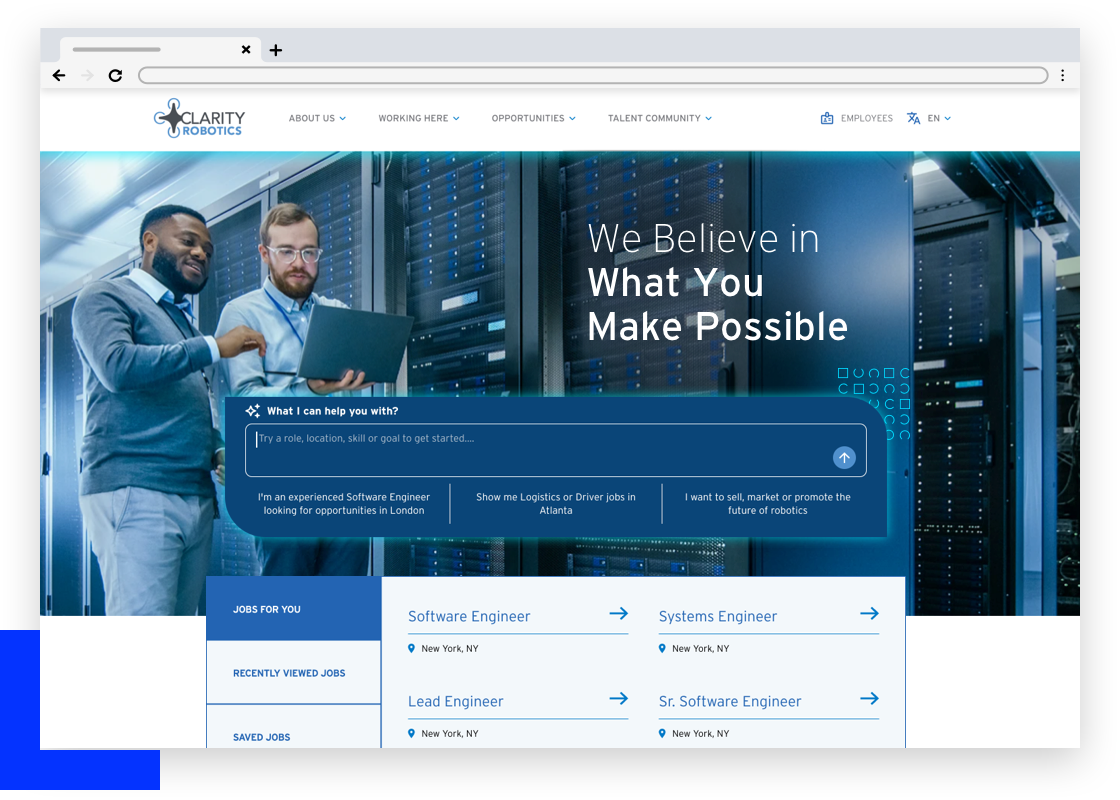Open a new browser tab

click(276, 50)
